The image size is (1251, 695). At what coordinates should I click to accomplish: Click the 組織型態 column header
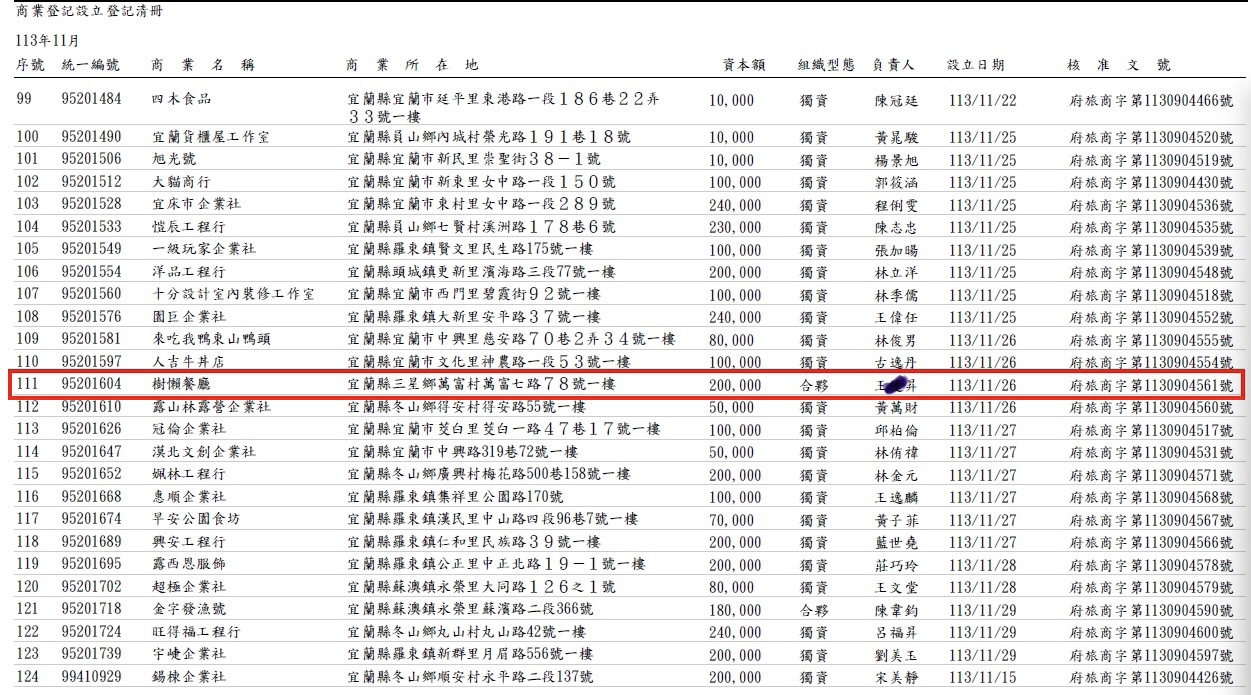tap(825, 65)
